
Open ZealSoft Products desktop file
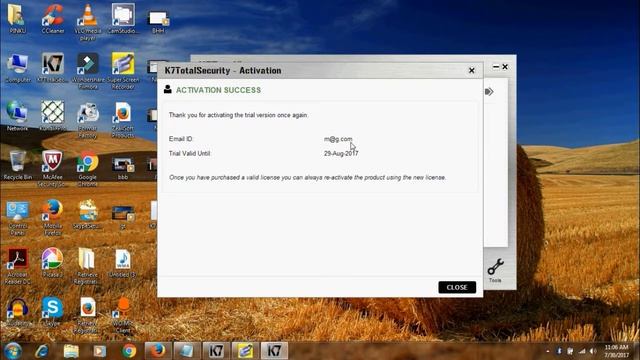[x=123, y=120]
